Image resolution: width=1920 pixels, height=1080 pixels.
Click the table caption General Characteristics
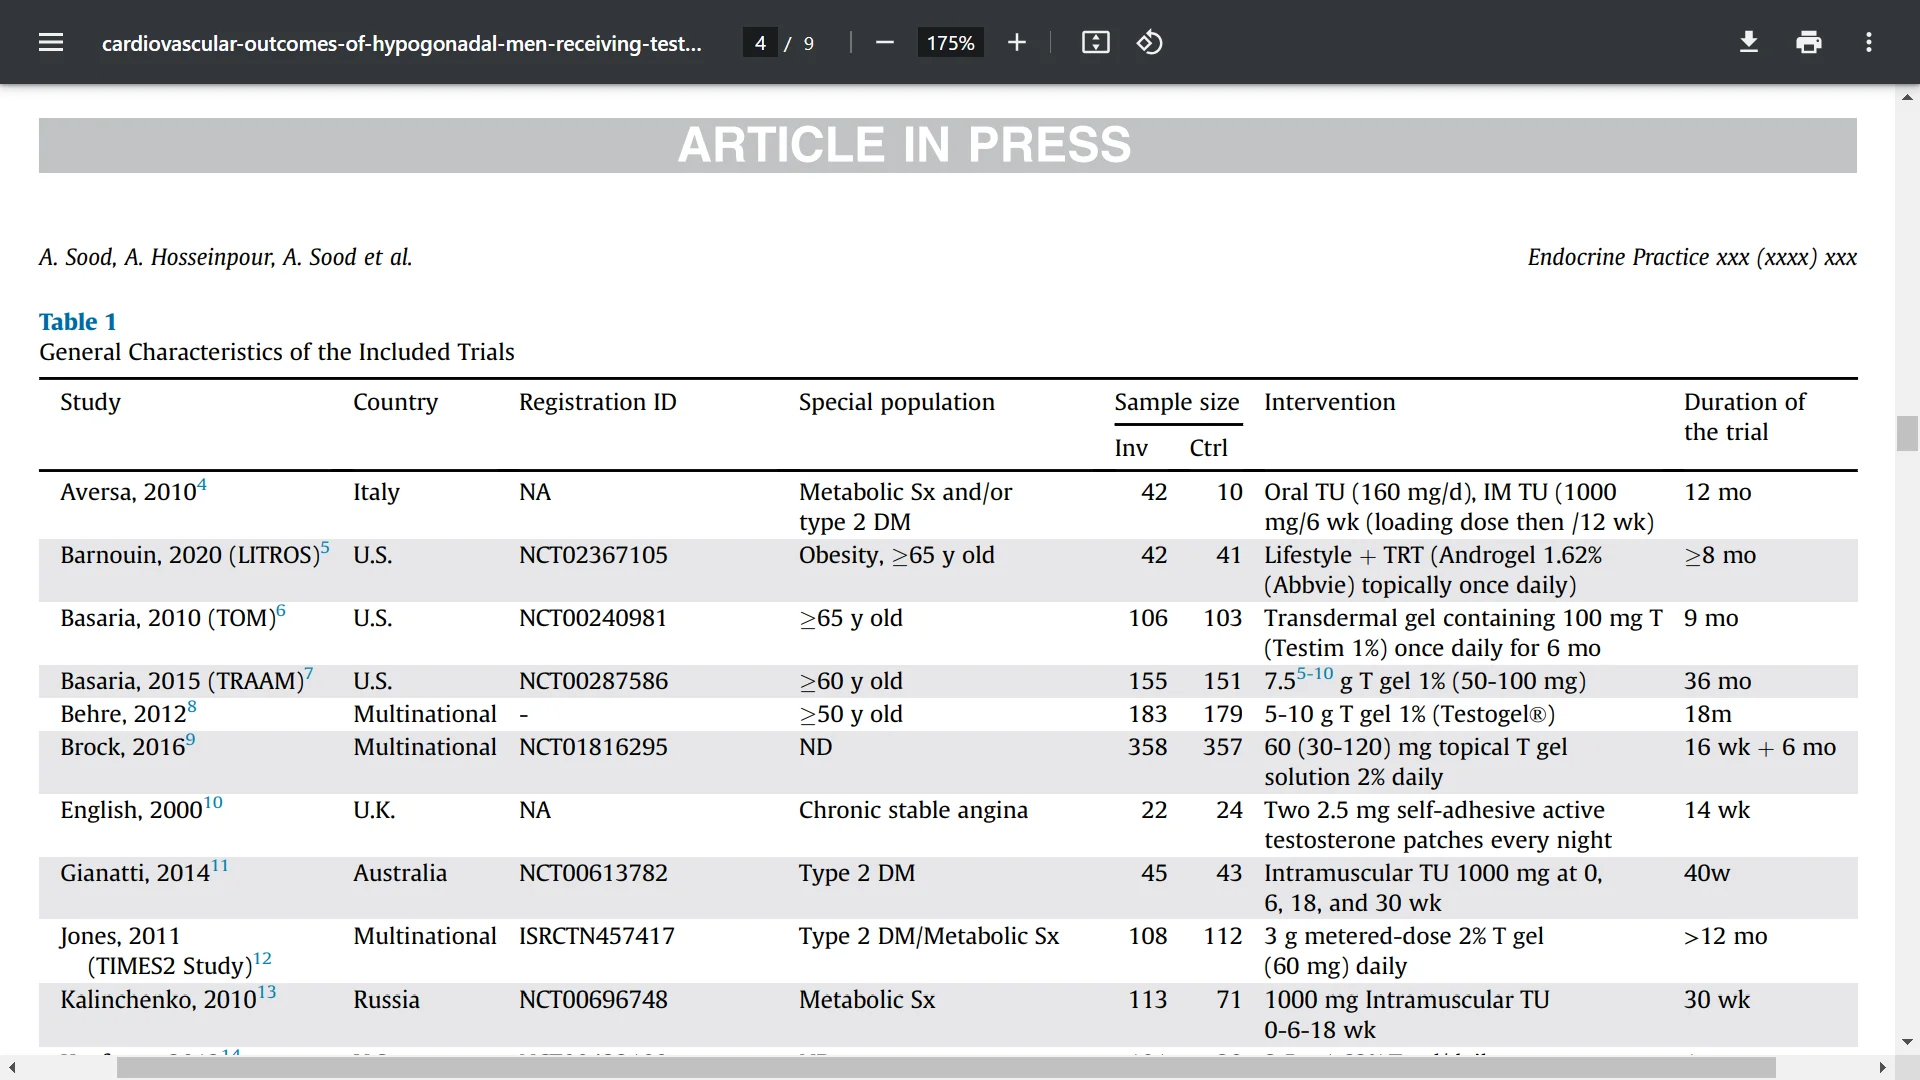coord(277,352)
